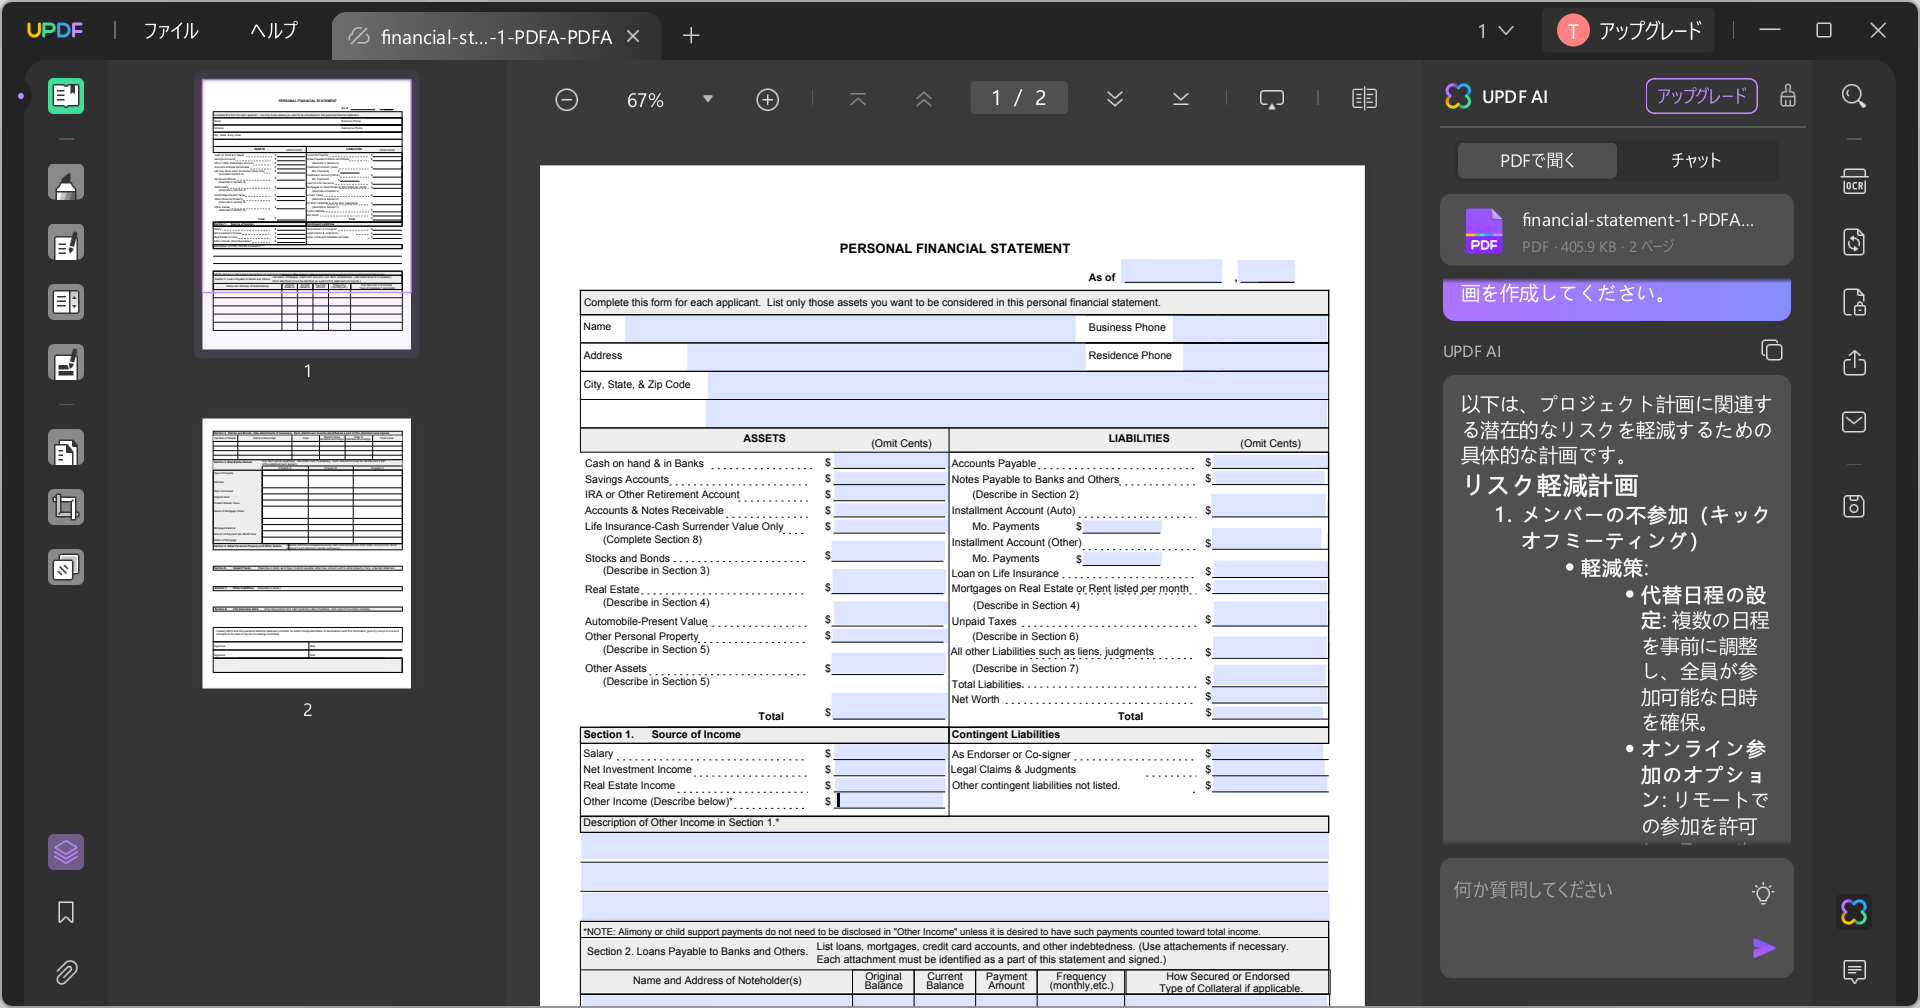Toggle the layers panel button
This screenshot has height=1008, width=1920.
66,852
